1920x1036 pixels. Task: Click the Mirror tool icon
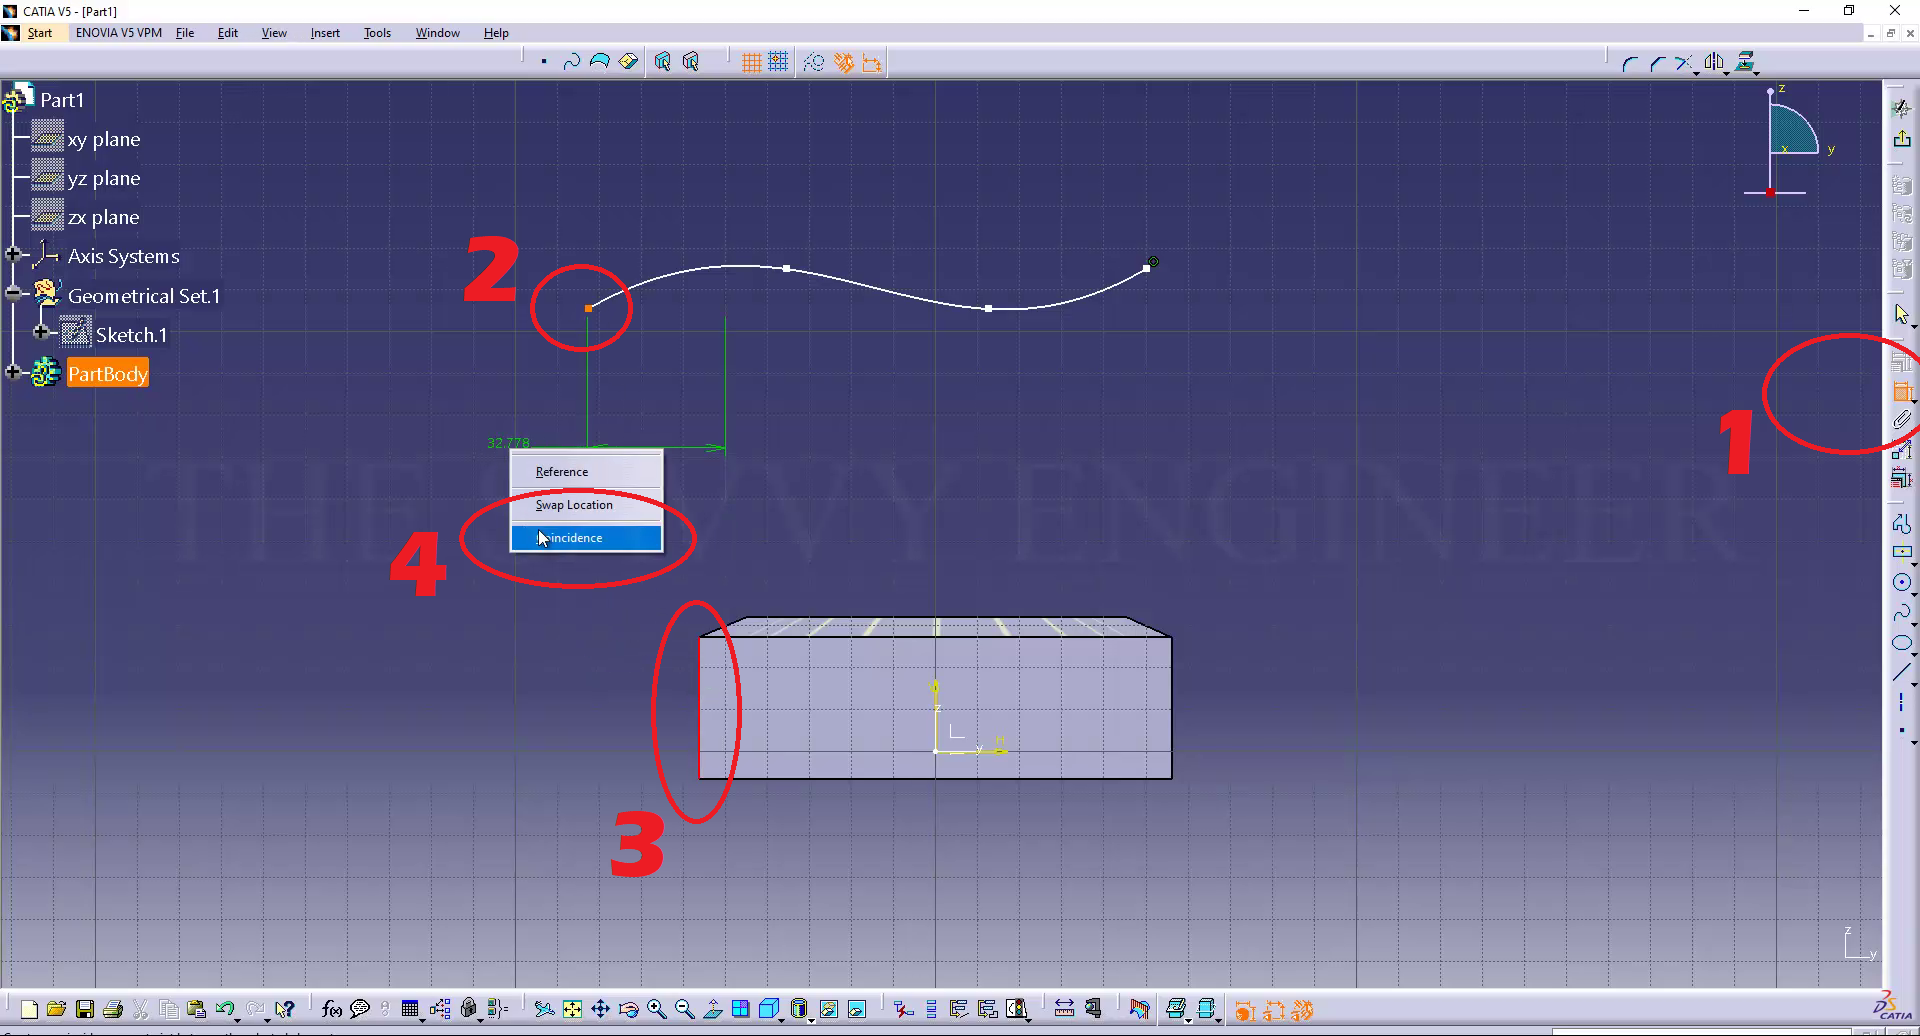pos(1714,63)
